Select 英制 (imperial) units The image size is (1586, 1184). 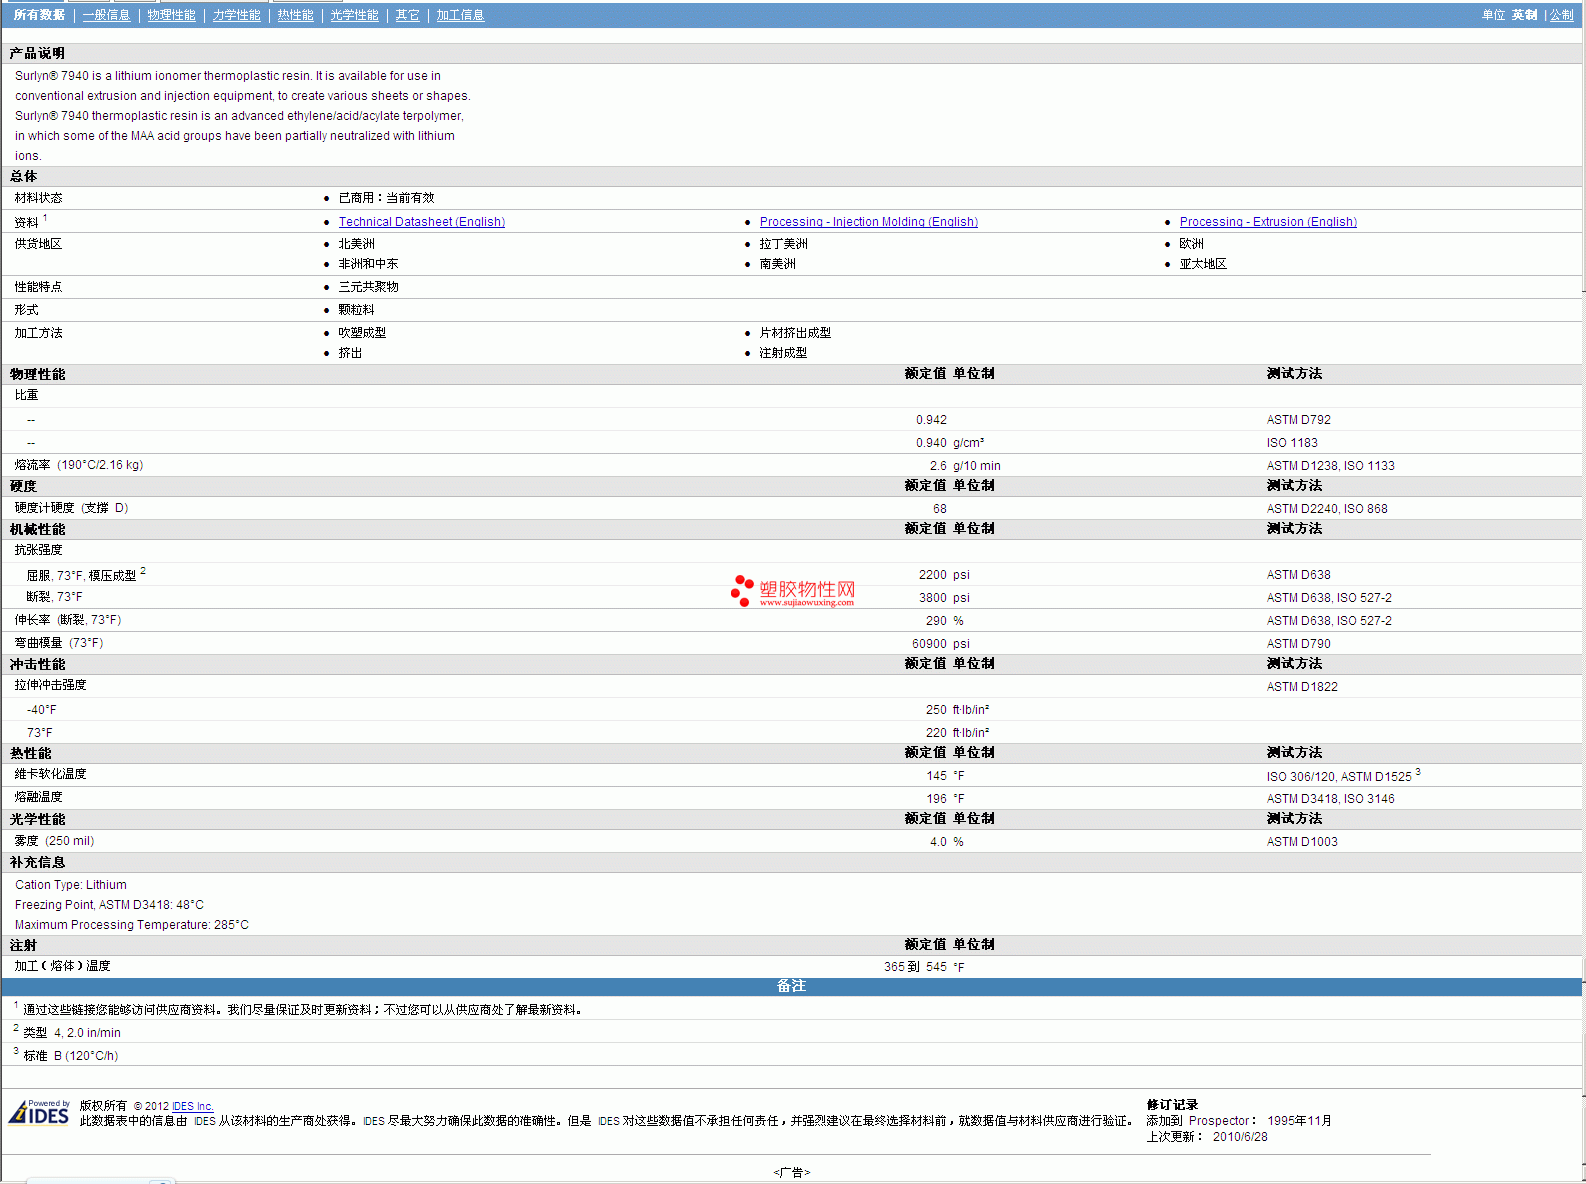tap(1524, 15)
